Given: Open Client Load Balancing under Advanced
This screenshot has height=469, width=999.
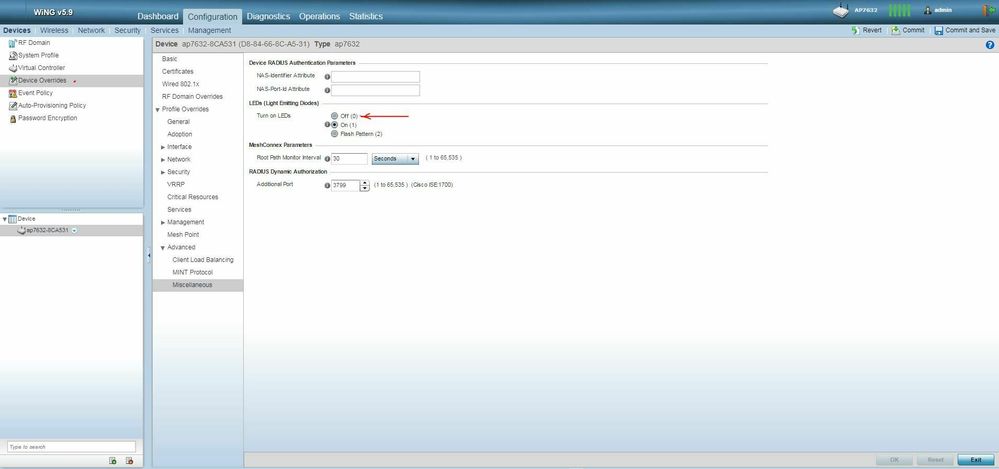Looking at the screenshot, I should point(203,260).
